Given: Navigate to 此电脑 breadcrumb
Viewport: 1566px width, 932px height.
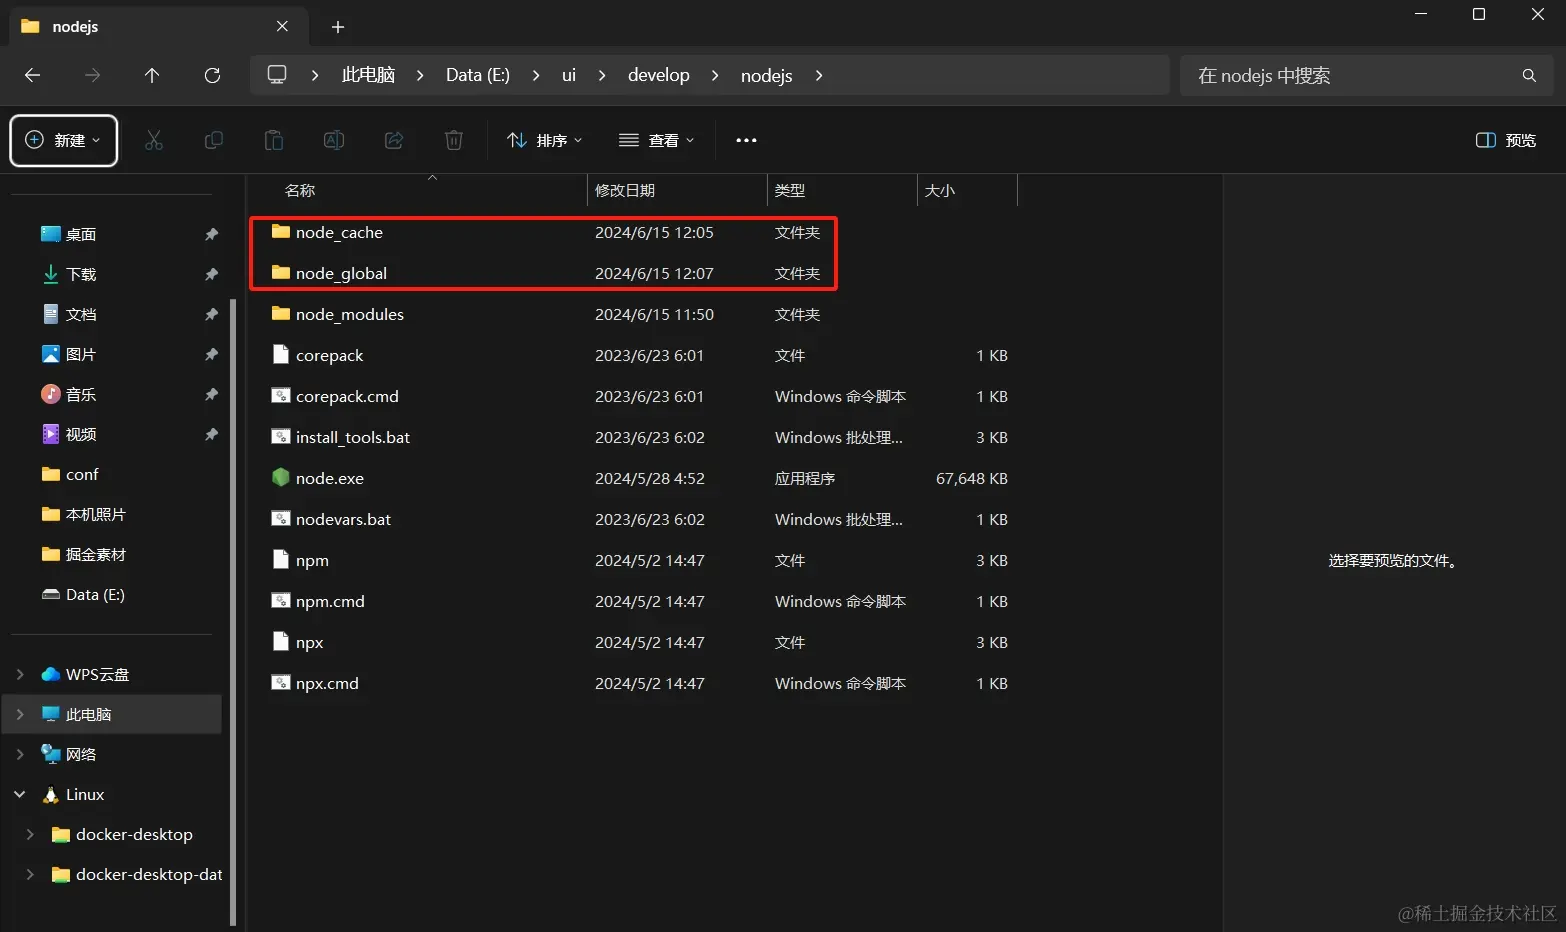Looking at the screenshot, I should pyautogui.click(x=368, y=75).
